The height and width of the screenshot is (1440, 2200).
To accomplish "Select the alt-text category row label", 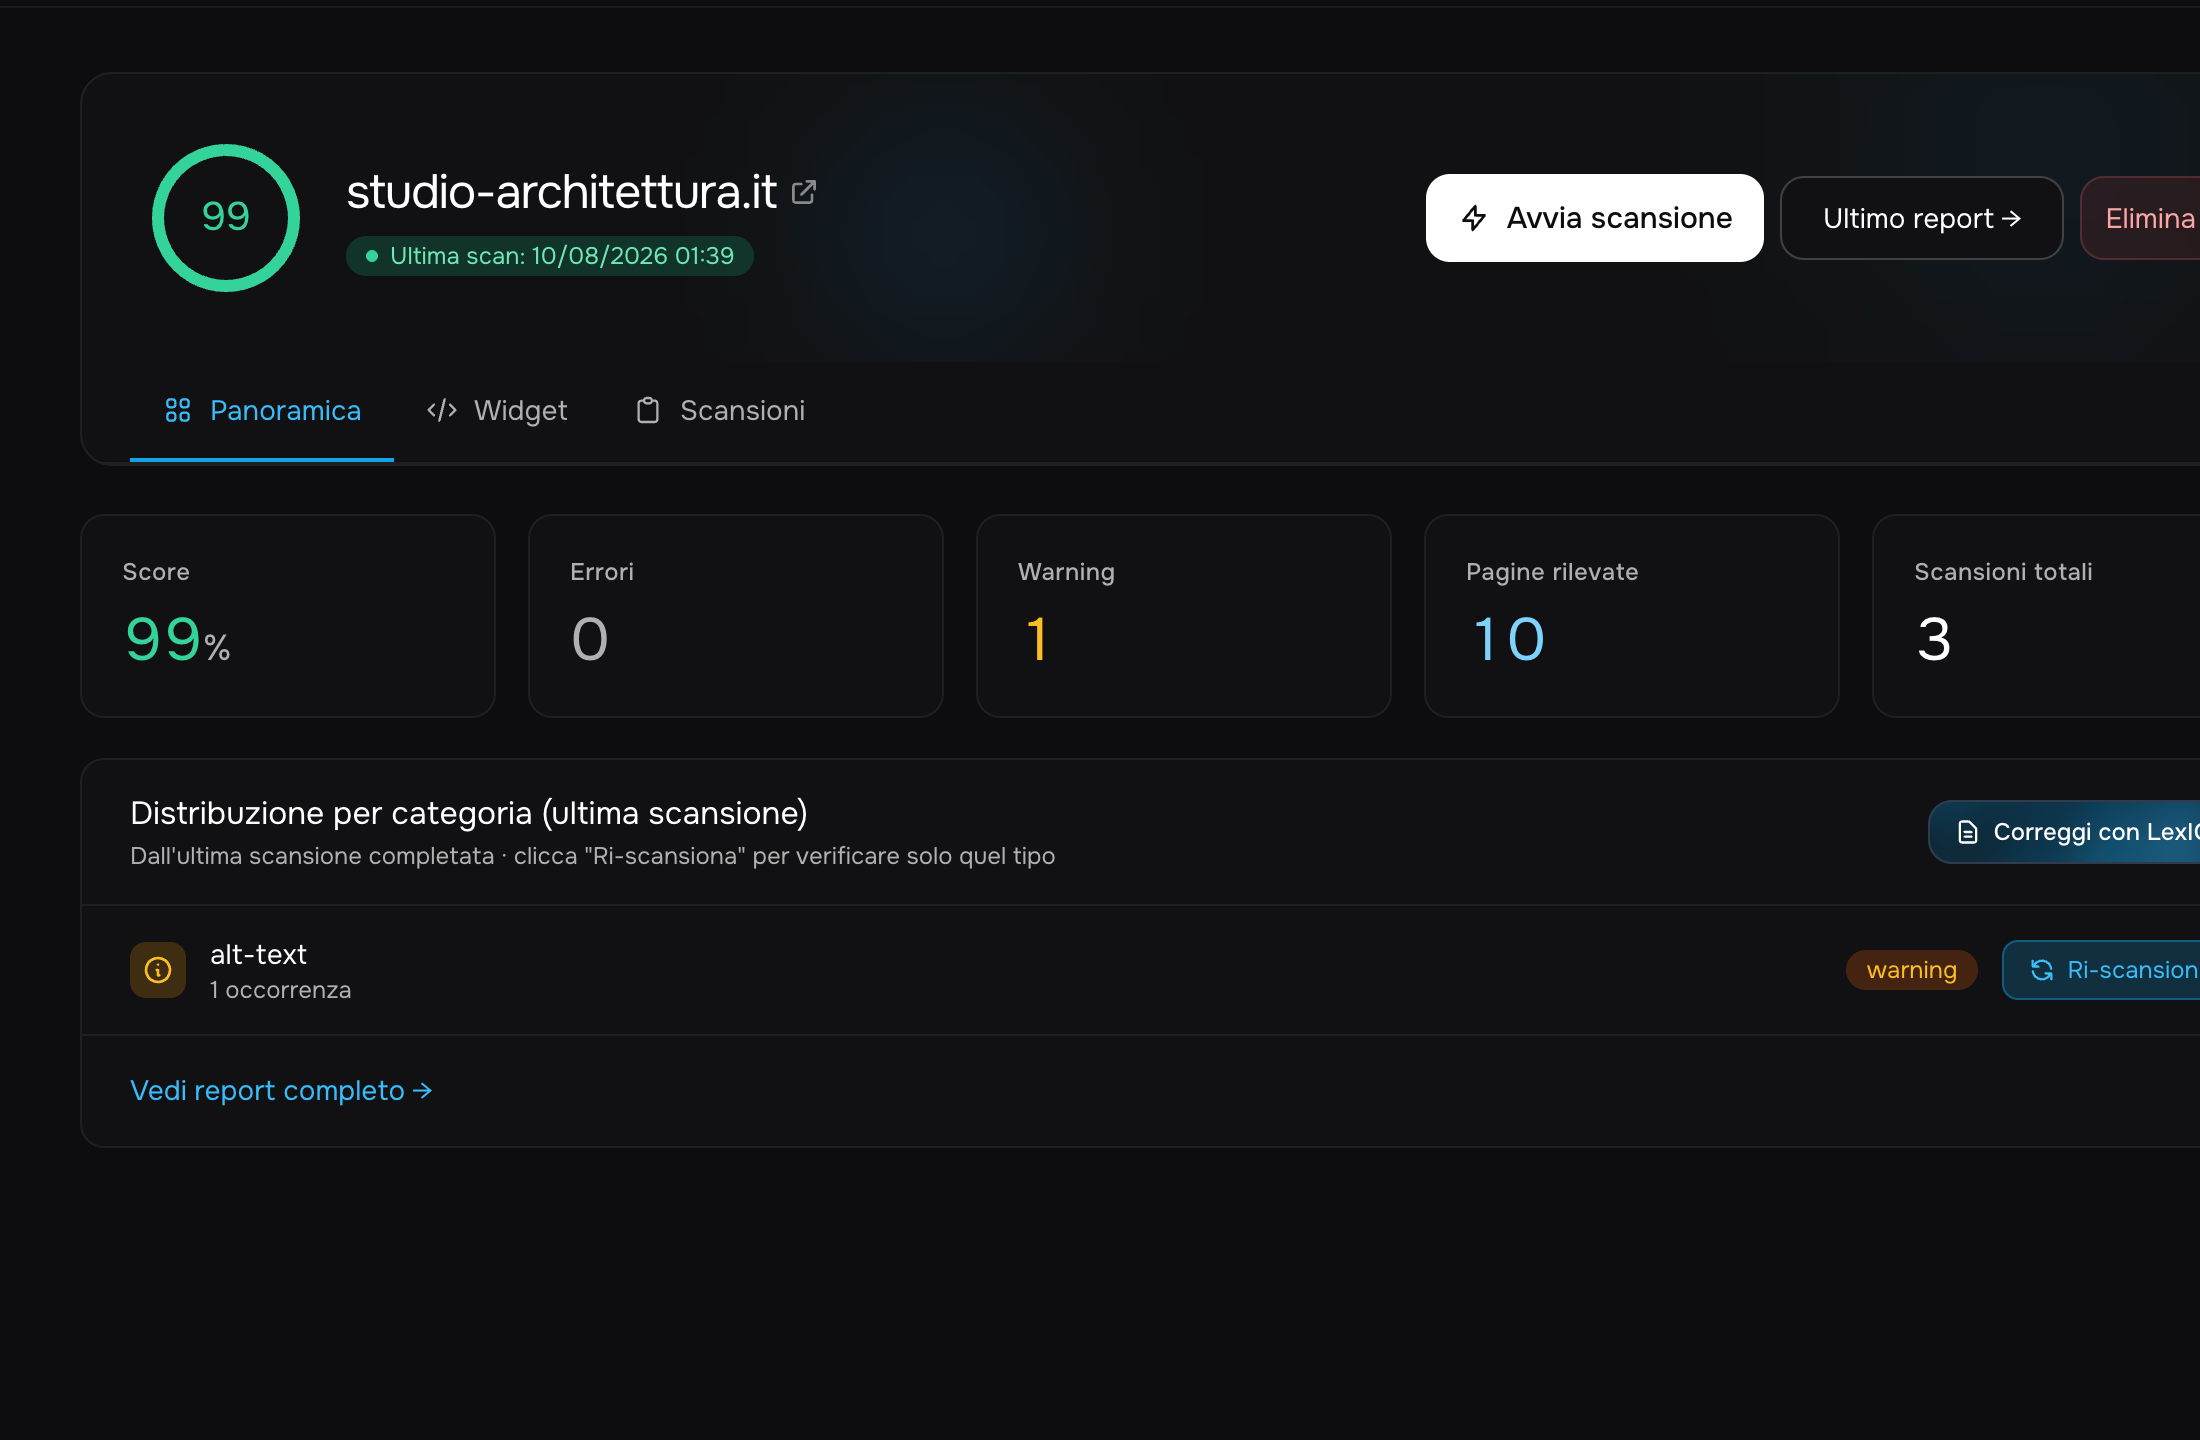I will (258, 955).
